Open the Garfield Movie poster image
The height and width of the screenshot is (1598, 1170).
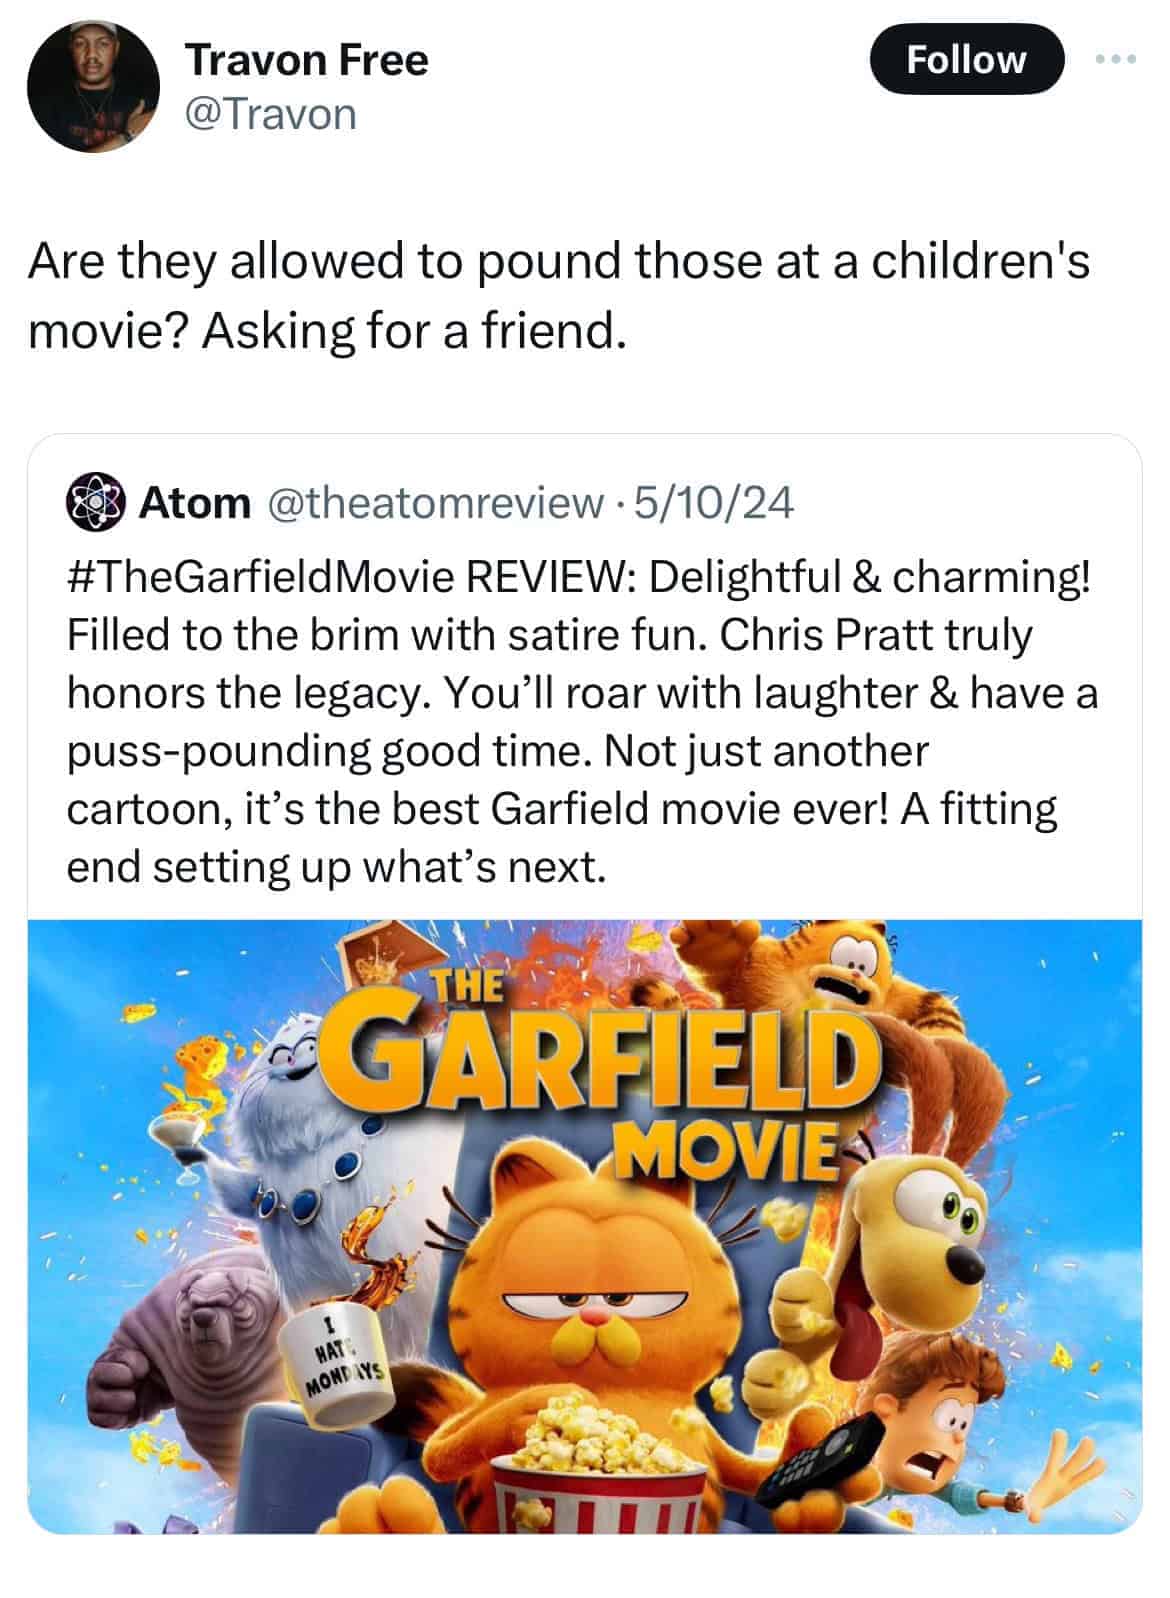584,1226
